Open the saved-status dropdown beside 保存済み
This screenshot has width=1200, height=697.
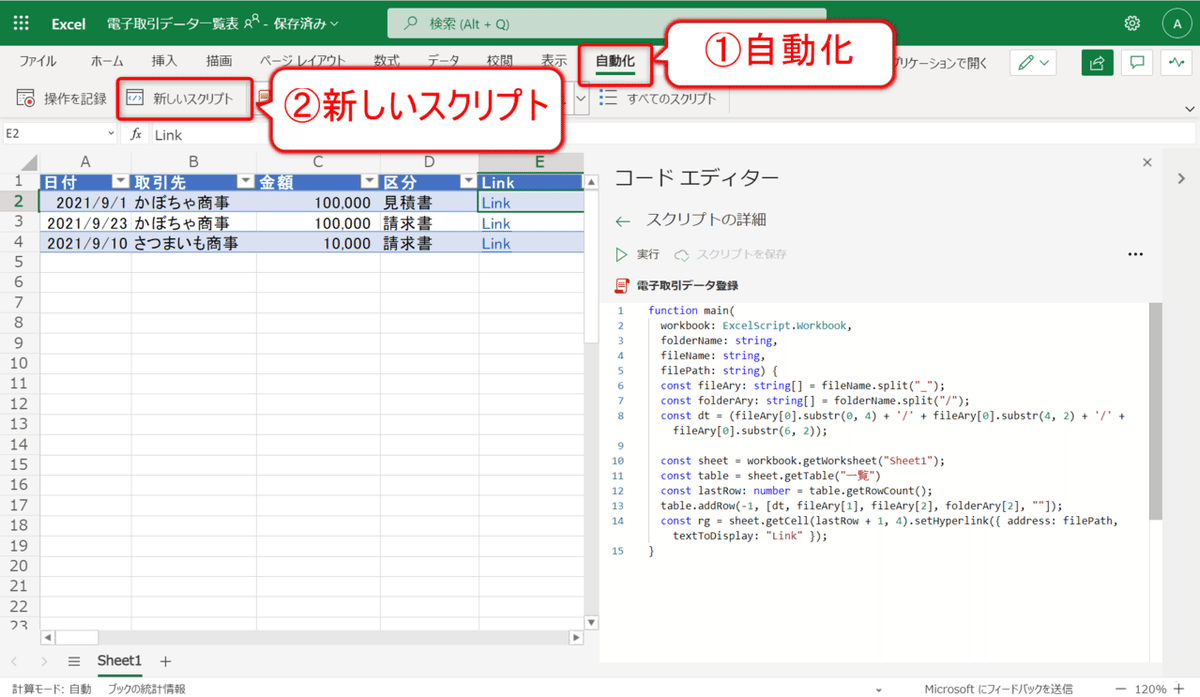pos(334,23)
